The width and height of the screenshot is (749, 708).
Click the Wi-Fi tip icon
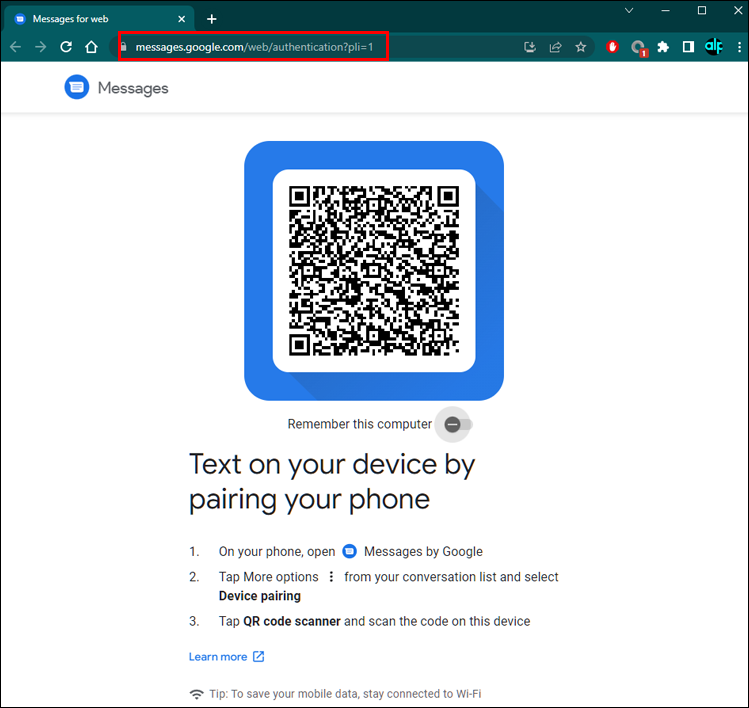click(196, 694)
